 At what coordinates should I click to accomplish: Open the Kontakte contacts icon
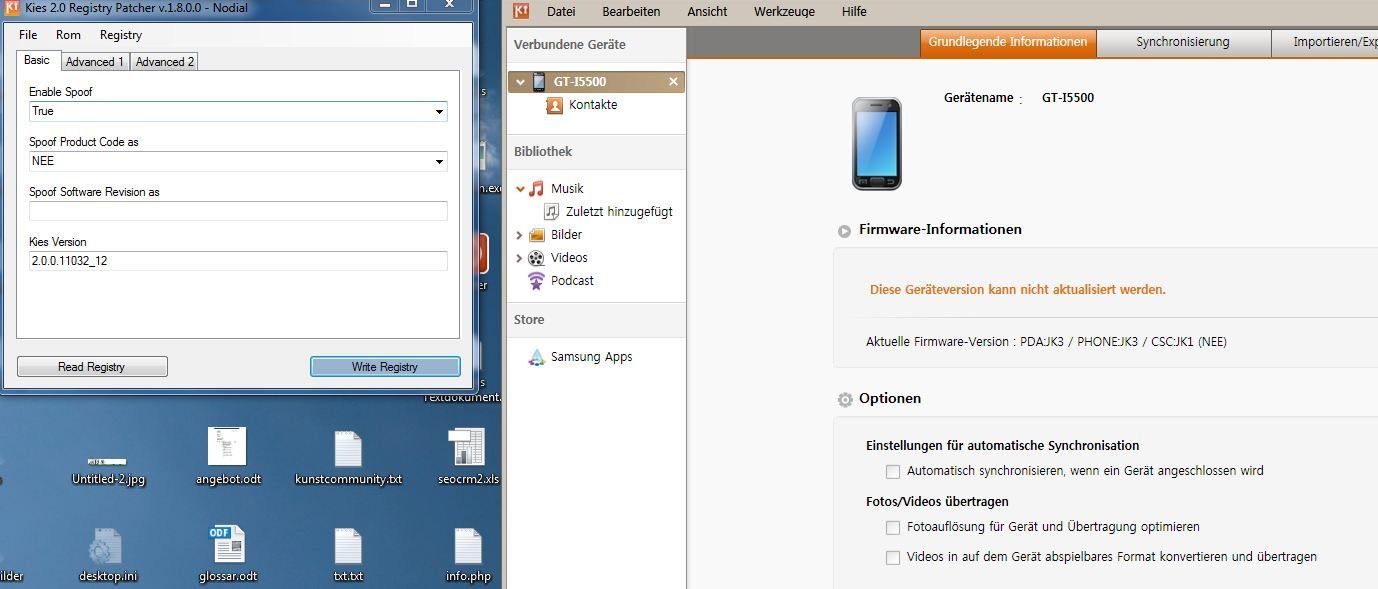click(x=555, y=105)
